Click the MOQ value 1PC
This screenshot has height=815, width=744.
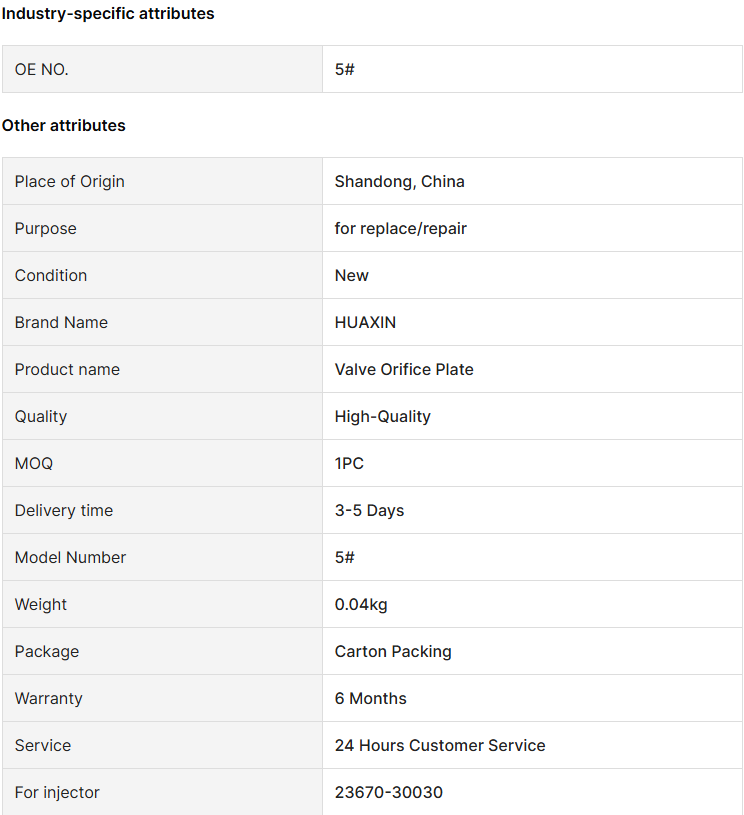tap(349, 464)
